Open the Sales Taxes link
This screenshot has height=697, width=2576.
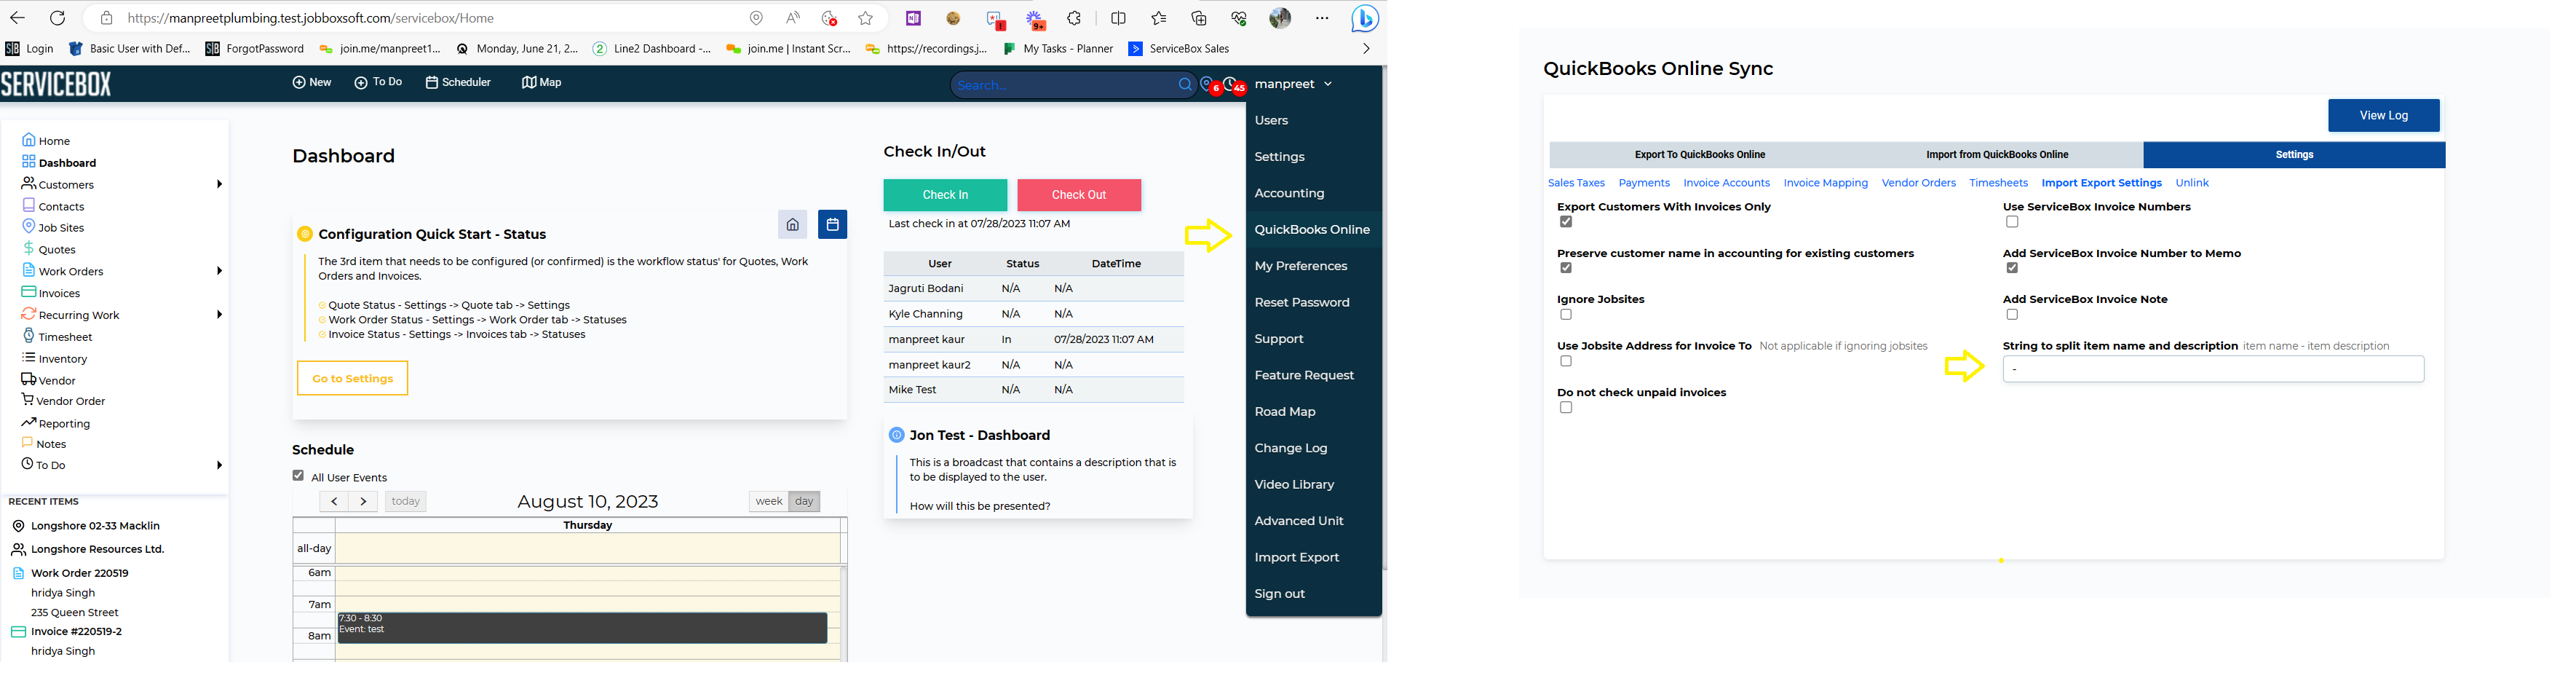1576,183
